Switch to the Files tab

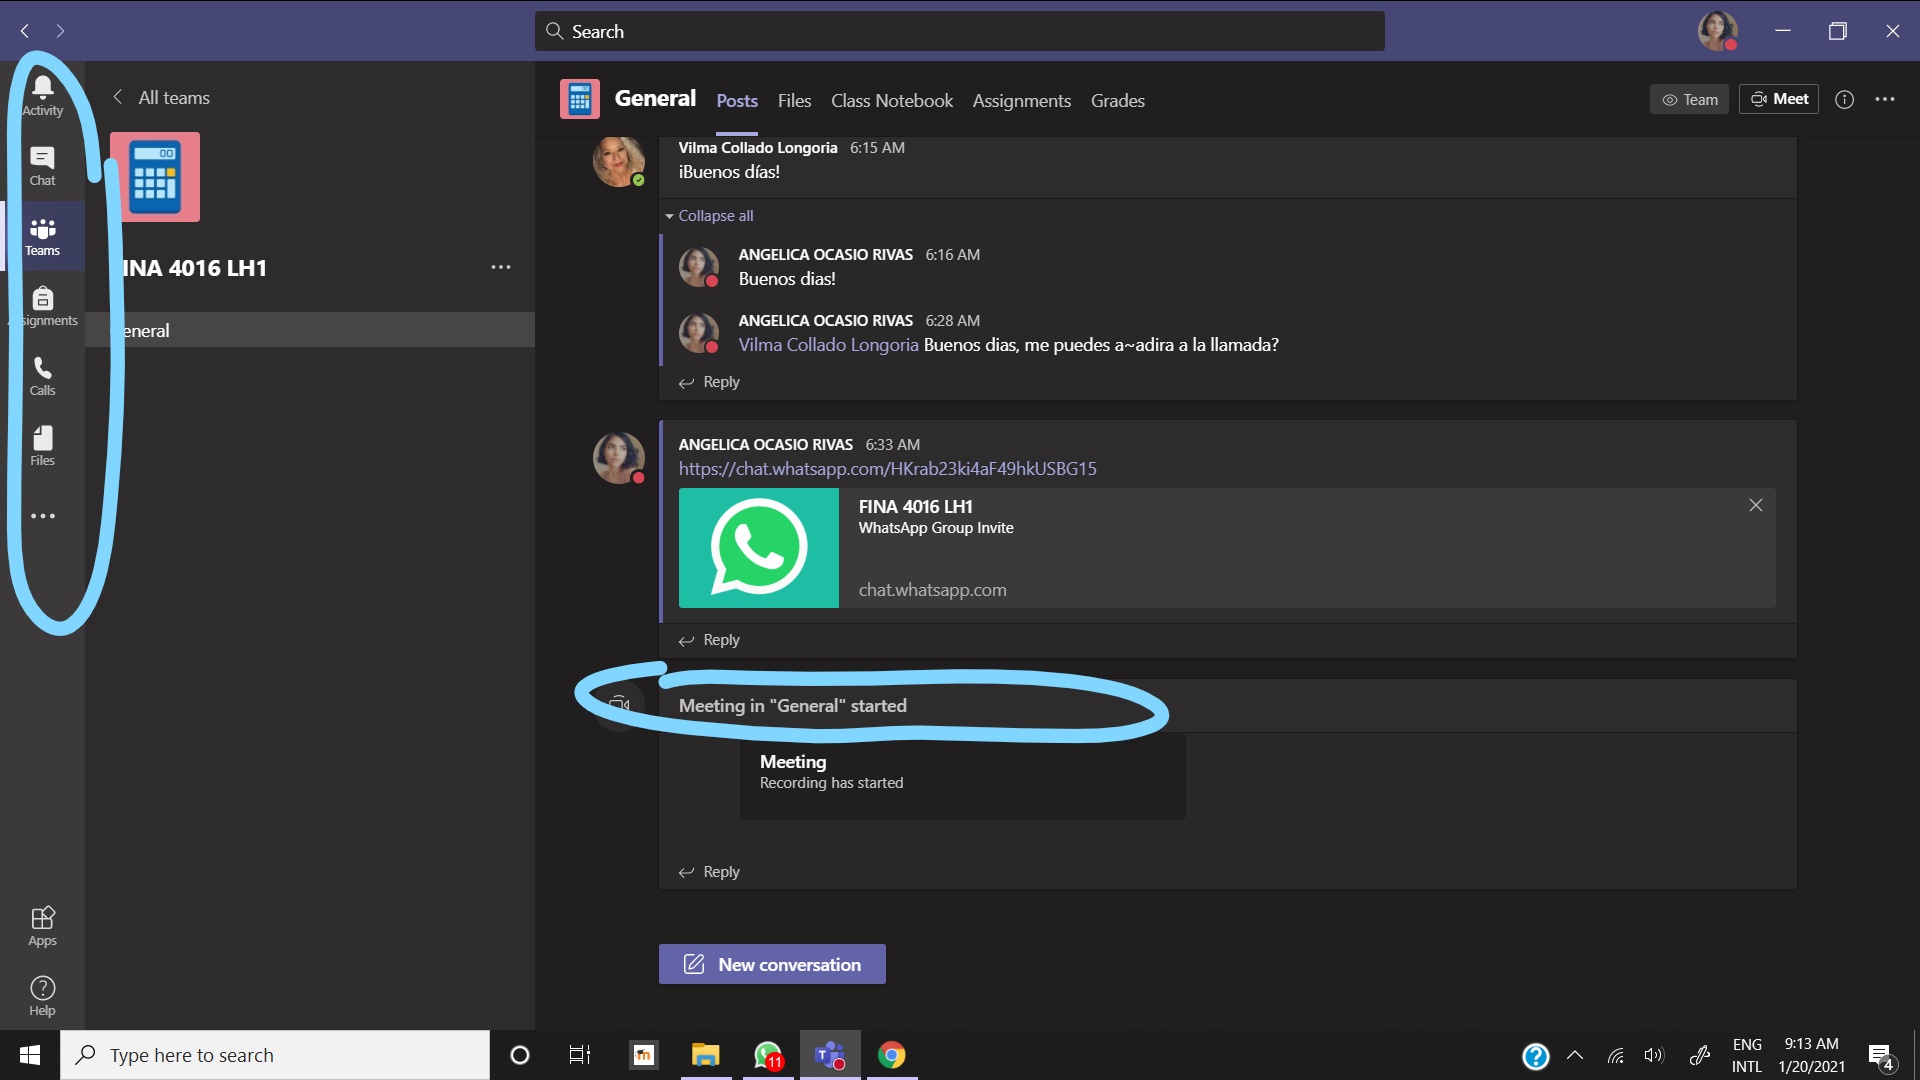pos(794,101)
